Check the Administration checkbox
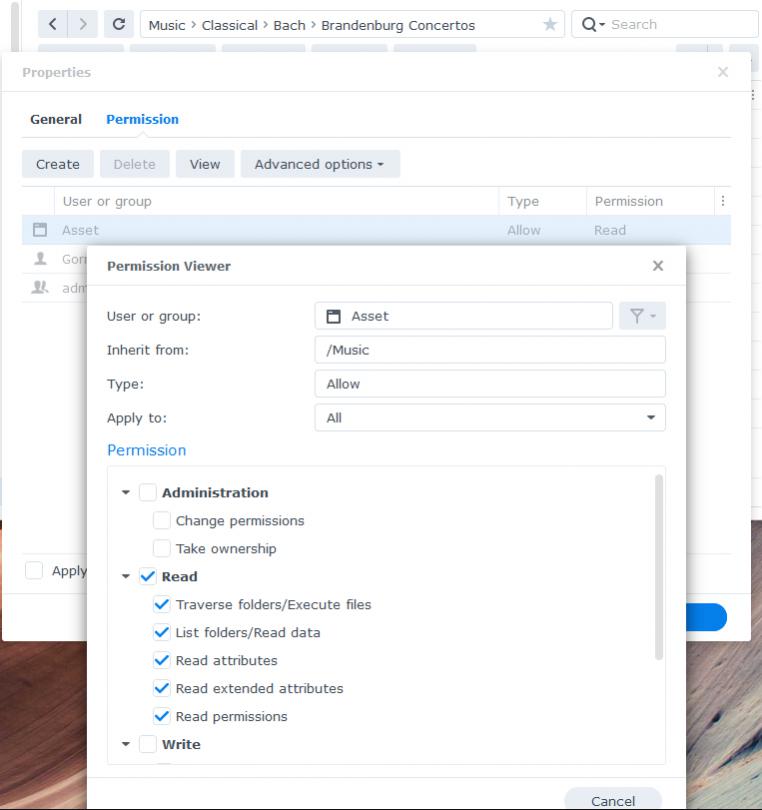The width and height of the screenshot is (762, 810). pos(148,493)
